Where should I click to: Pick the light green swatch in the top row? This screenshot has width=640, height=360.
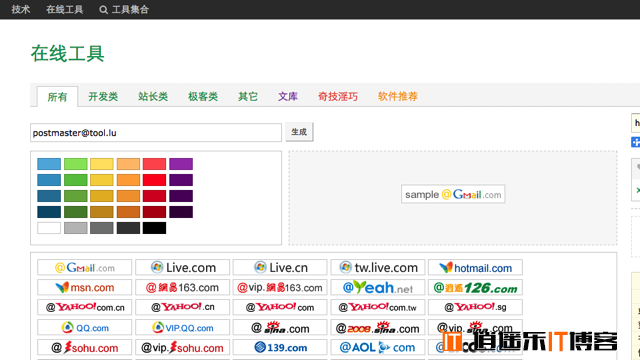click(x=76, y=164)
